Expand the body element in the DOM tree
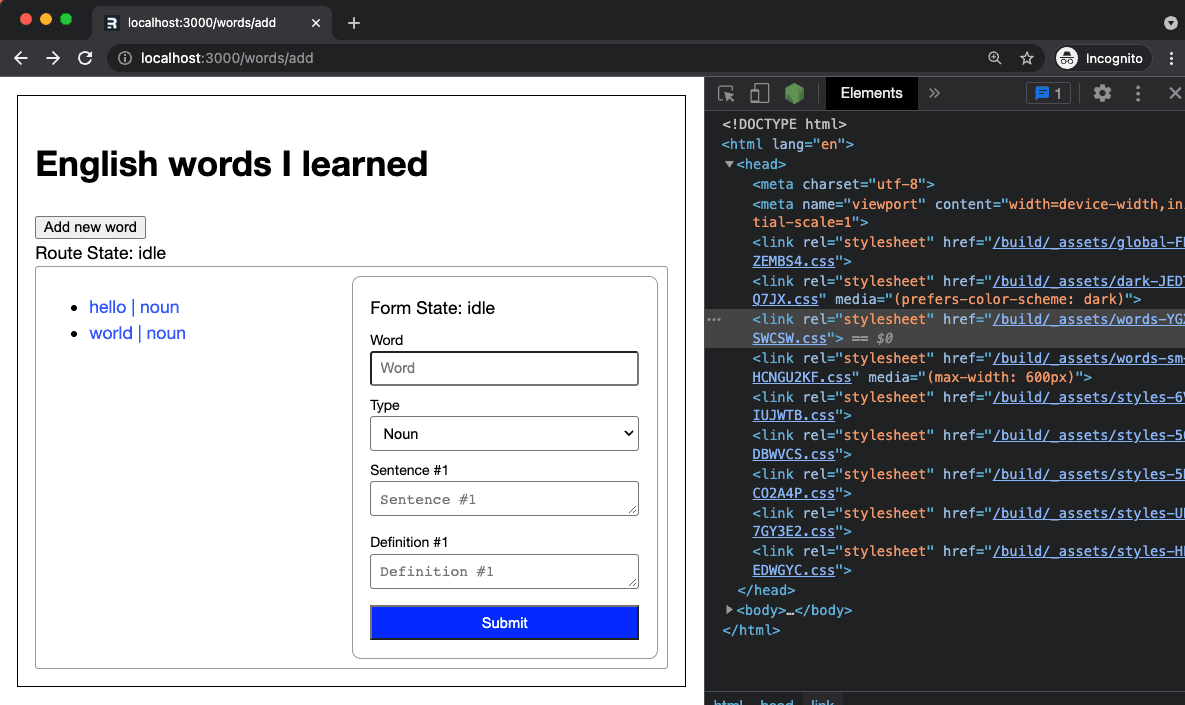1185x705 pixels. 729,609
